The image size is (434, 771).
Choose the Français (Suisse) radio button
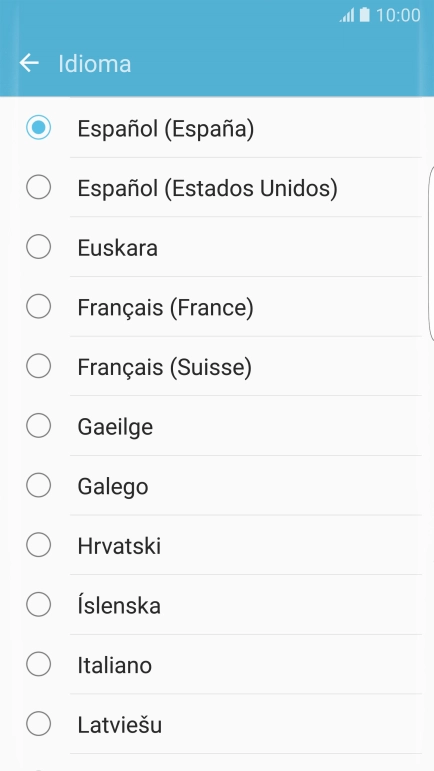[38, 366]
